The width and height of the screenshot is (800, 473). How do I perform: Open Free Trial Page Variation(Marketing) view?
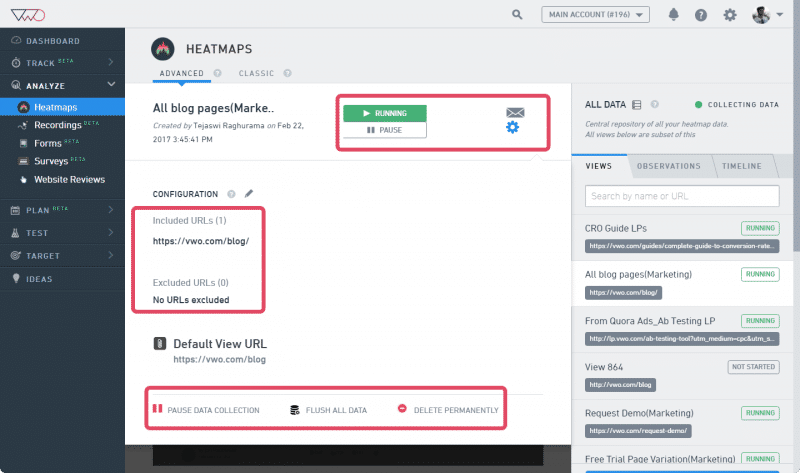(660, 459)
